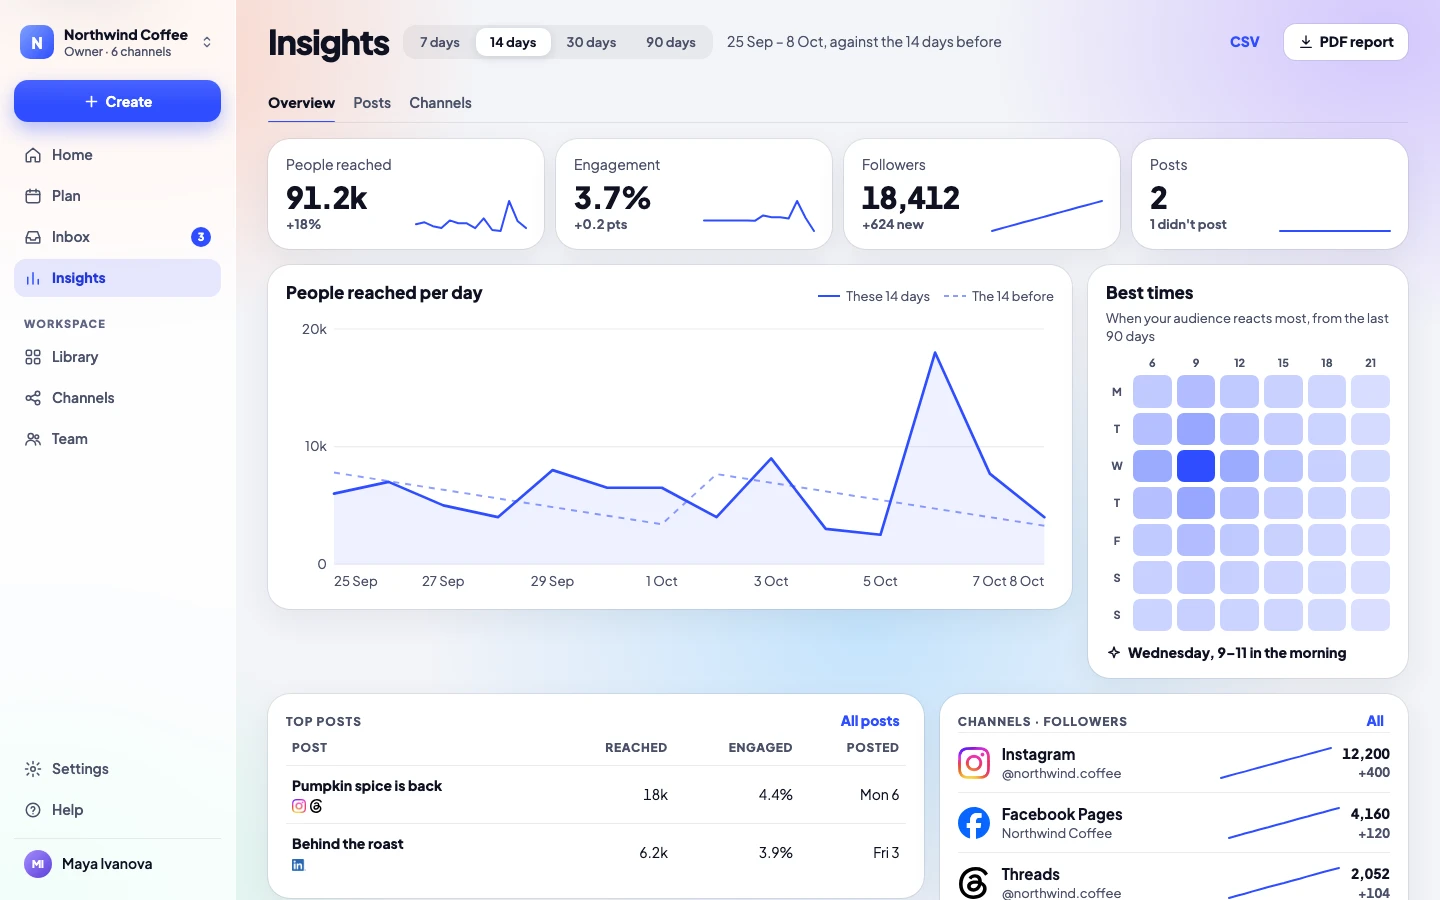Click the Posts count card
This screenshot has width=1440, height=900.
(1270, 194)
